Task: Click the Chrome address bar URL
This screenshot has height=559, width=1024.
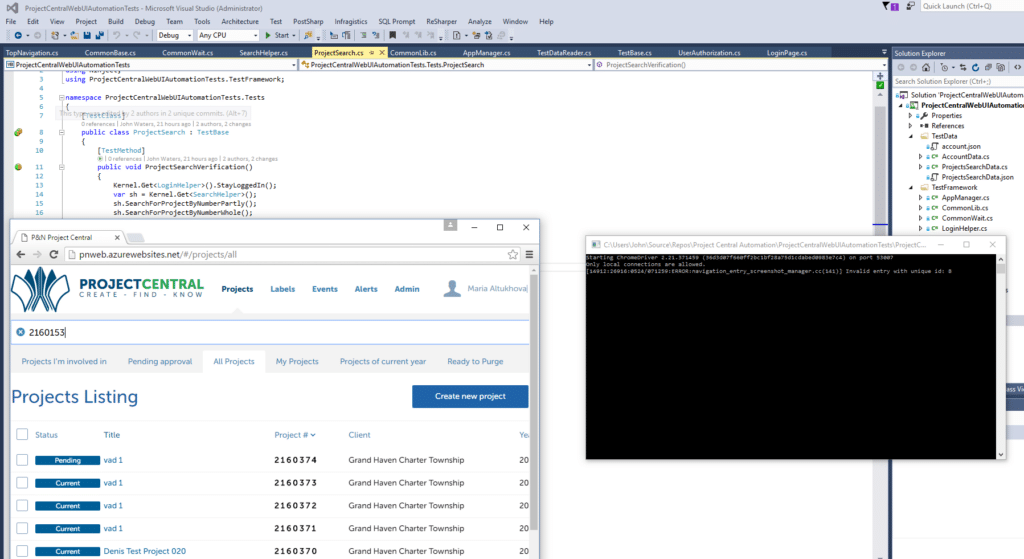Action: coord(157,255)
